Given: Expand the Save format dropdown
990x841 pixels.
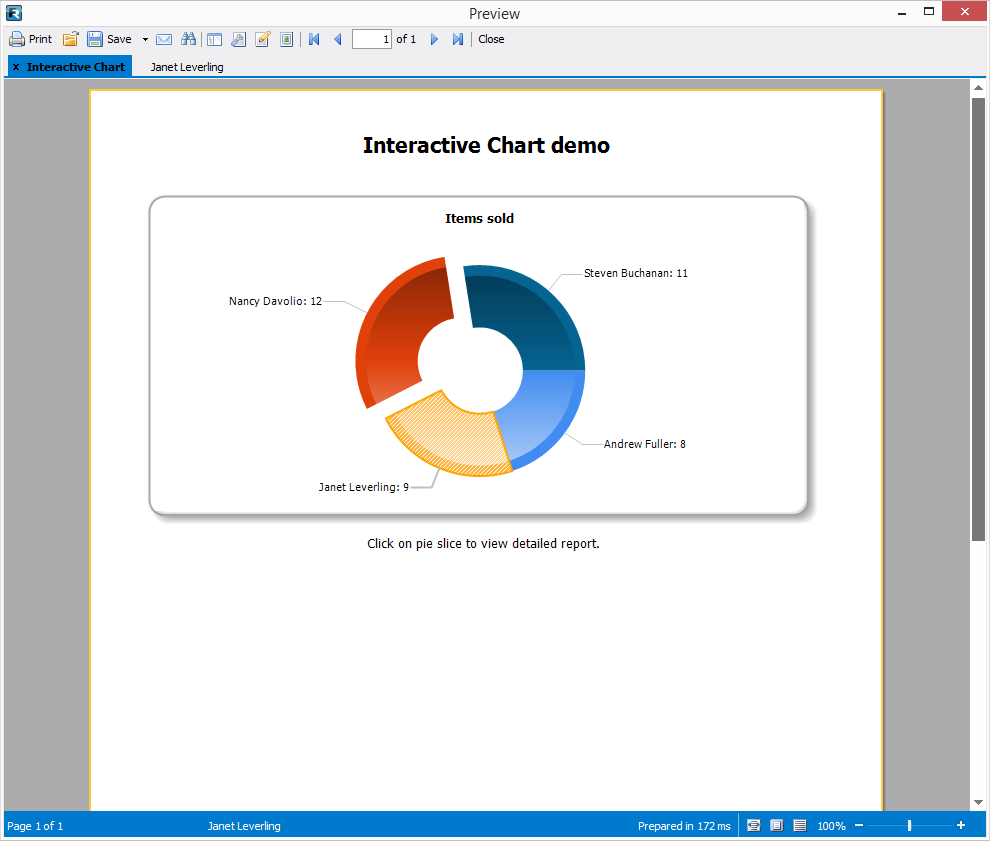Looking at the screenshot, I should tap(144, 39).
